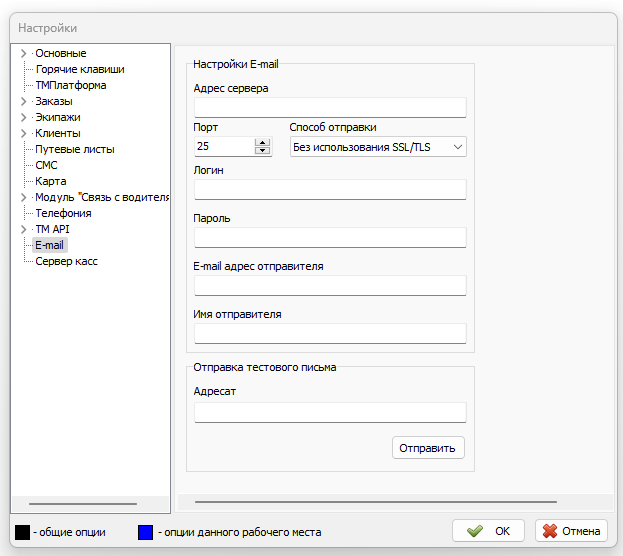
Task: Click the Логин input field
Action: click(x=330, y=190)
